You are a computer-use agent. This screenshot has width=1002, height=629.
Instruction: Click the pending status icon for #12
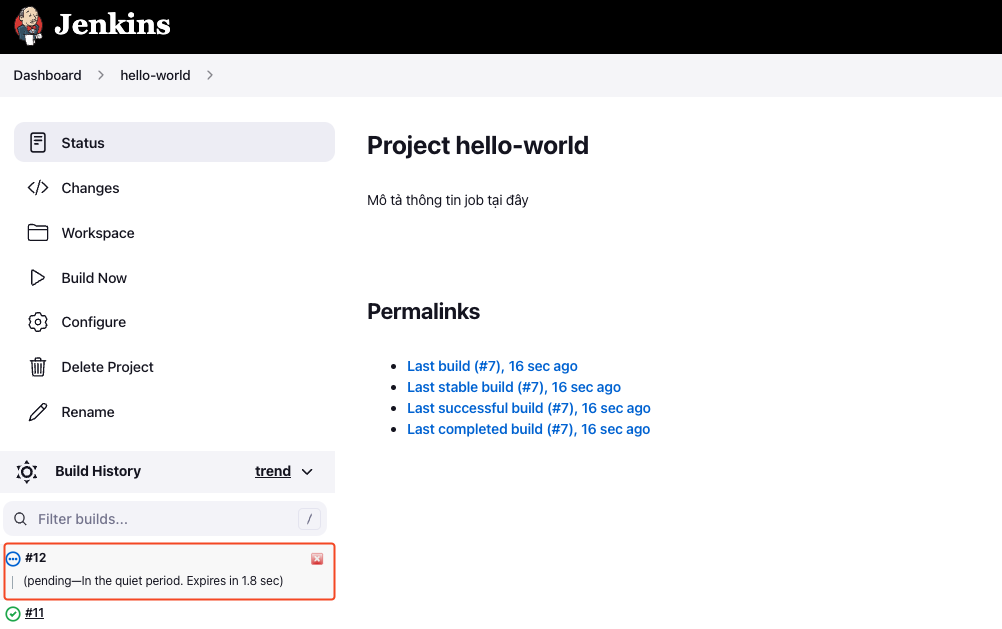pyautogui.click(x=13, y=559)
